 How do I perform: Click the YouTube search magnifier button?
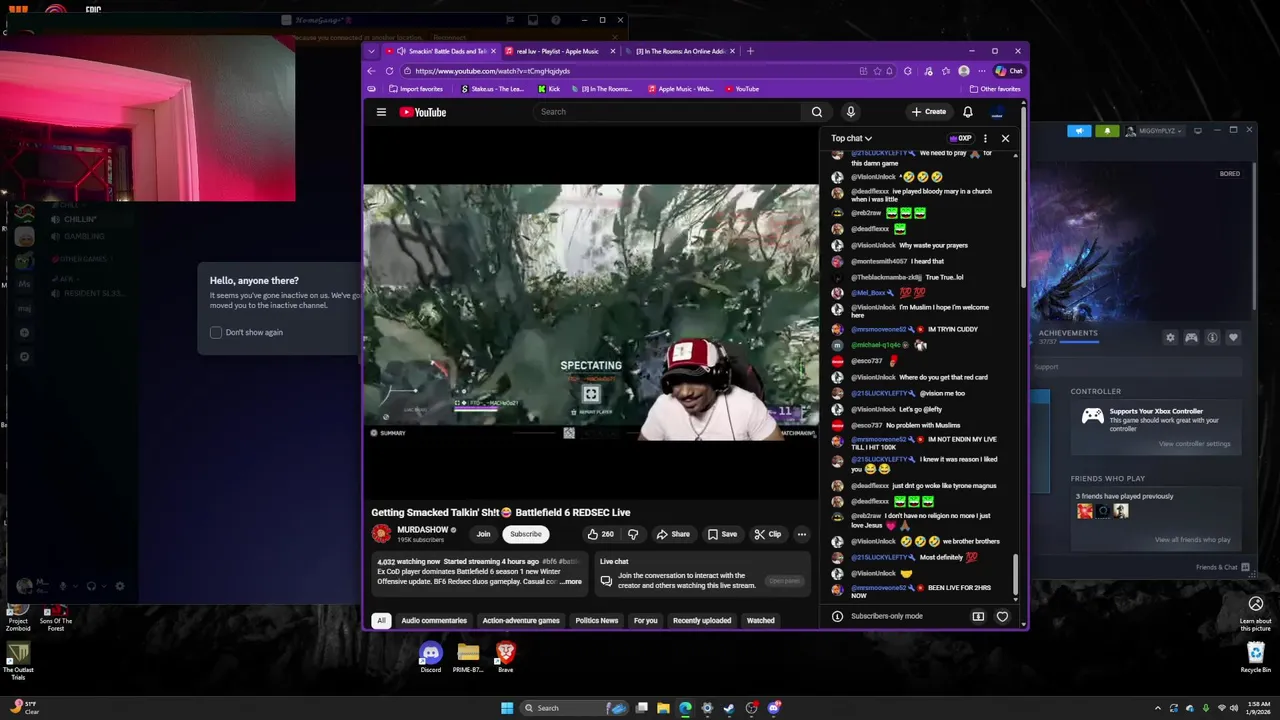click(817, 112)
